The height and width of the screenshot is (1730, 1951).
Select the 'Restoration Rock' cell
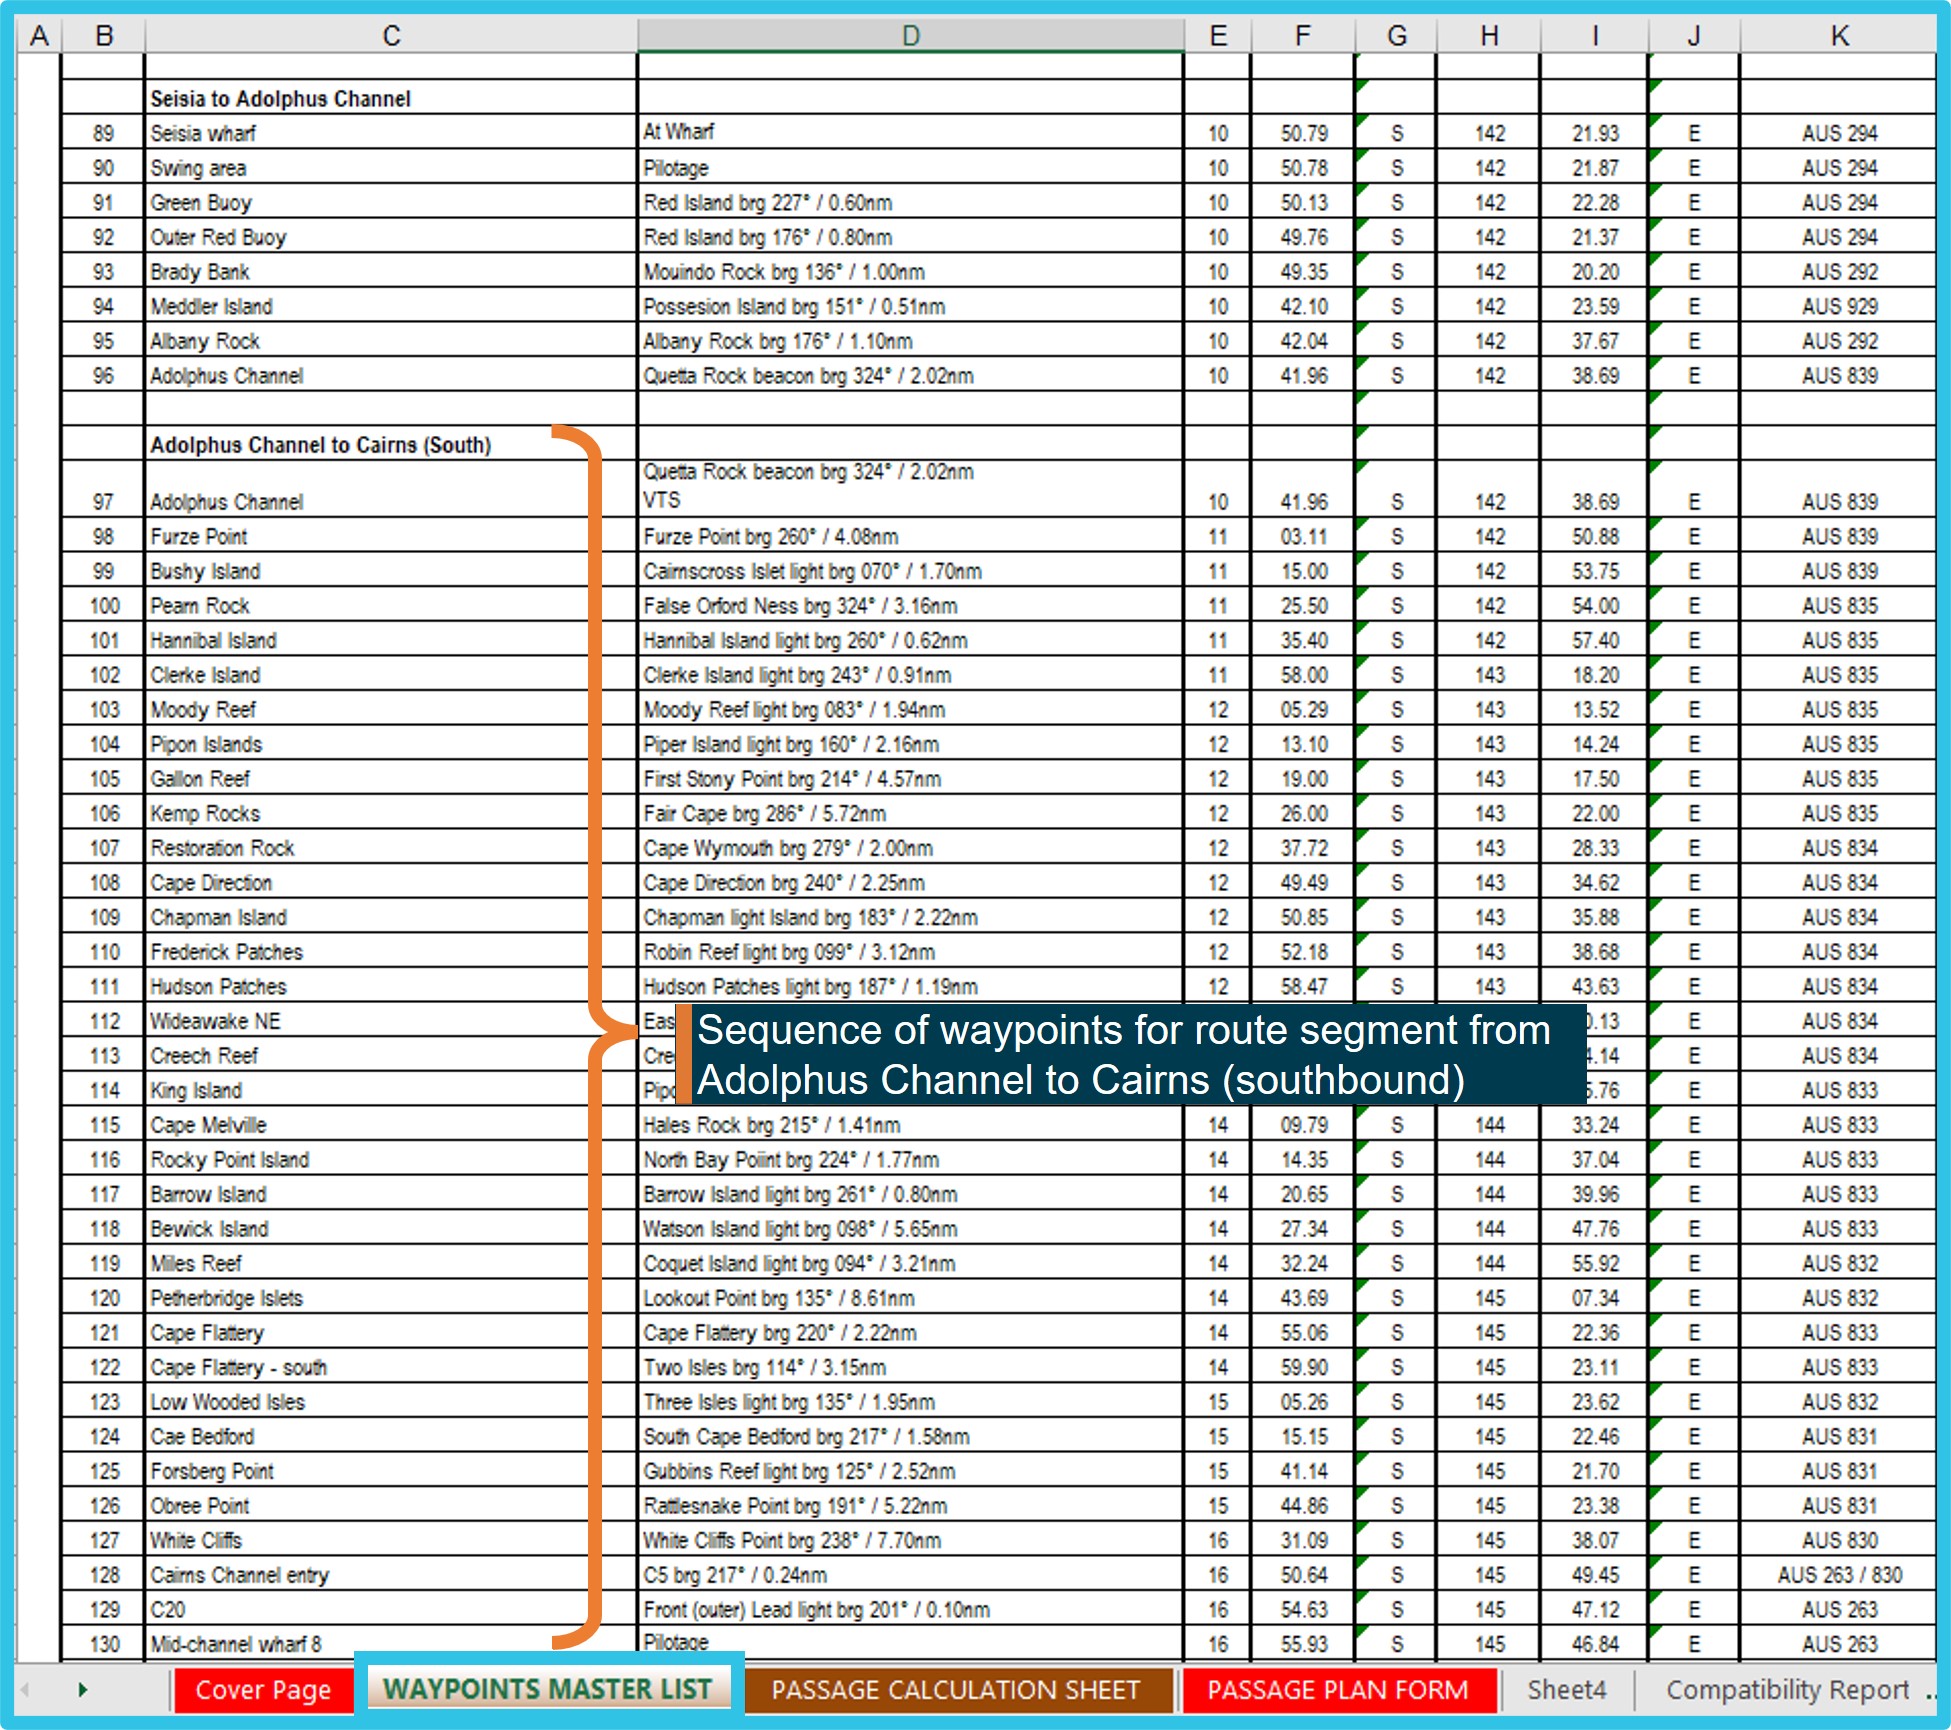[391, 848]
